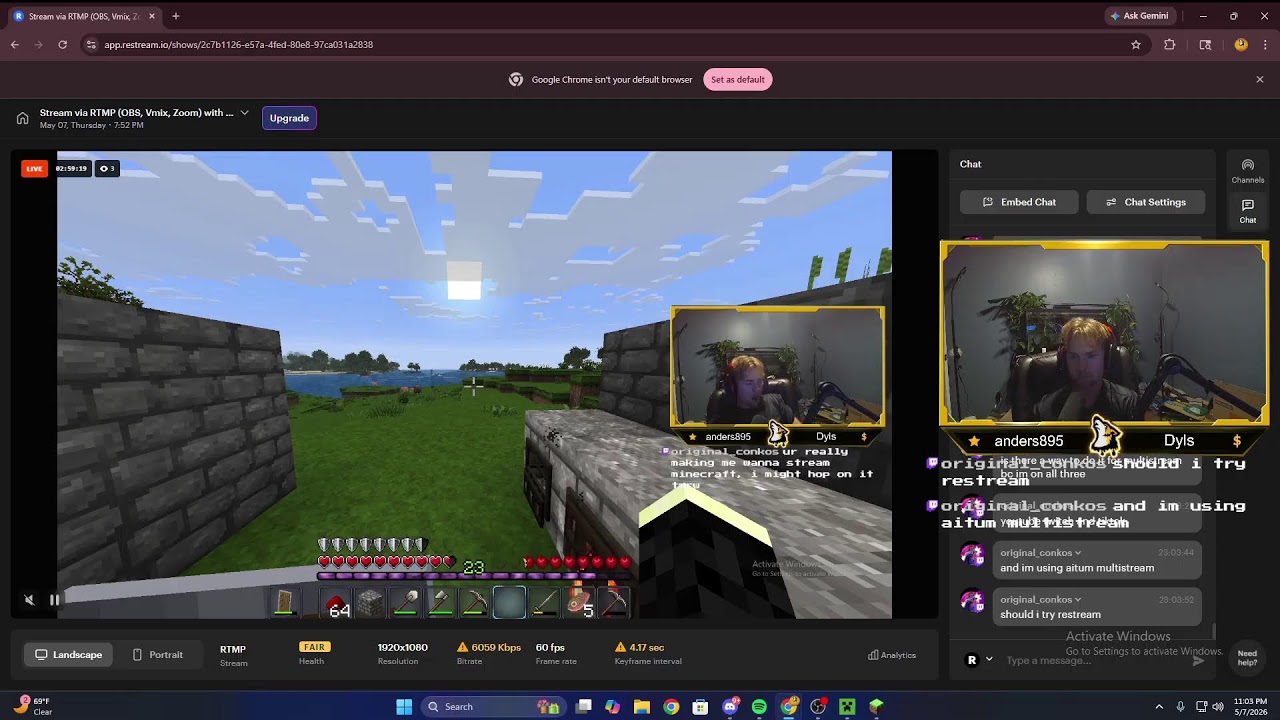The height and width of the screenshot is (720, 1280).
Task: Open Chat Settings
Action: [1145, 202]
